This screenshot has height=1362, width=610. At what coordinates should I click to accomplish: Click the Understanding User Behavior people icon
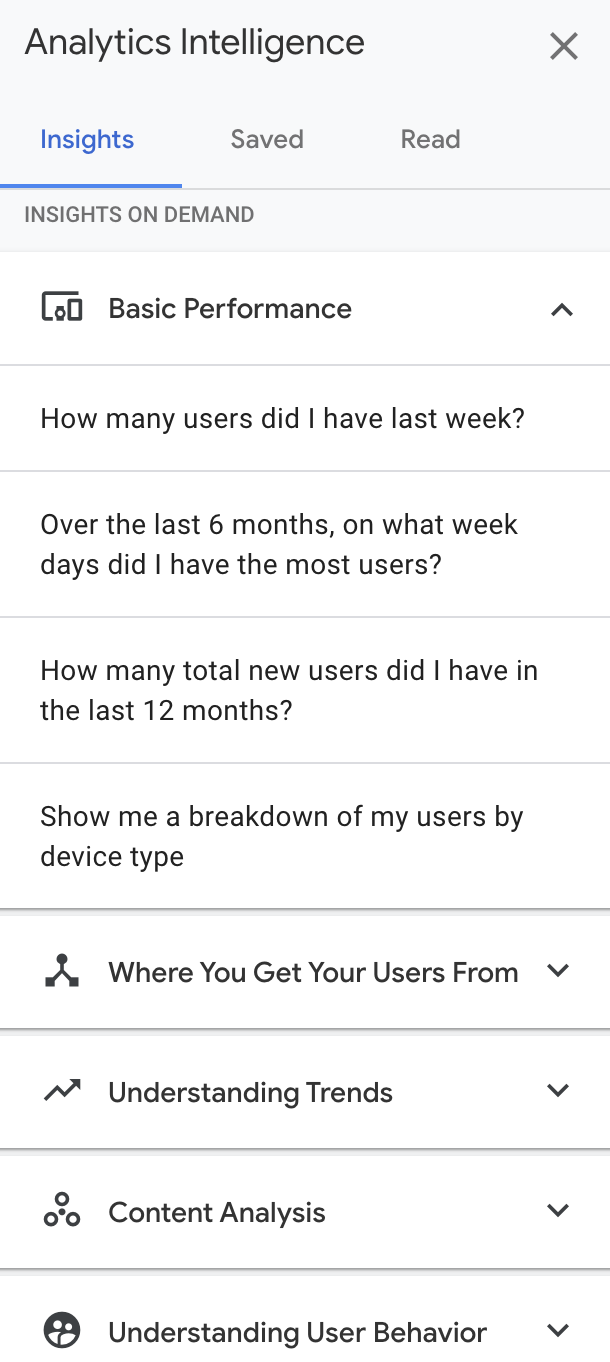(62, 1331)
